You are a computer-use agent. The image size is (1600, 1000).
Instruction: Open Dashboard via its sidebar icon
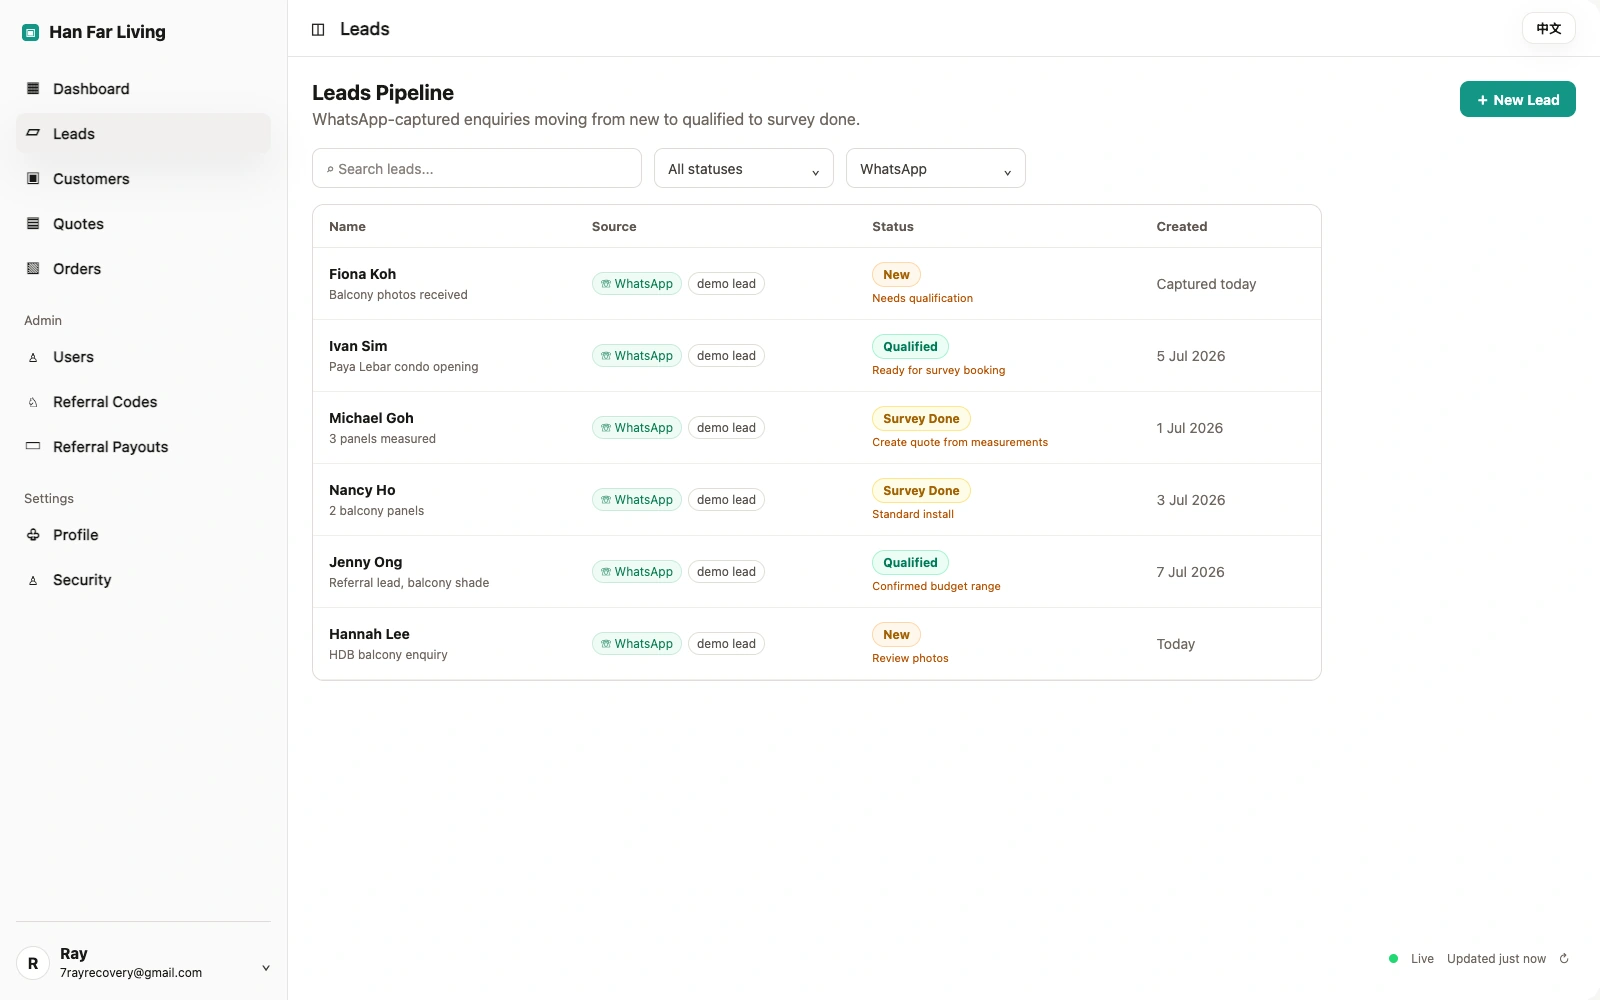click(x=33, y=88)
